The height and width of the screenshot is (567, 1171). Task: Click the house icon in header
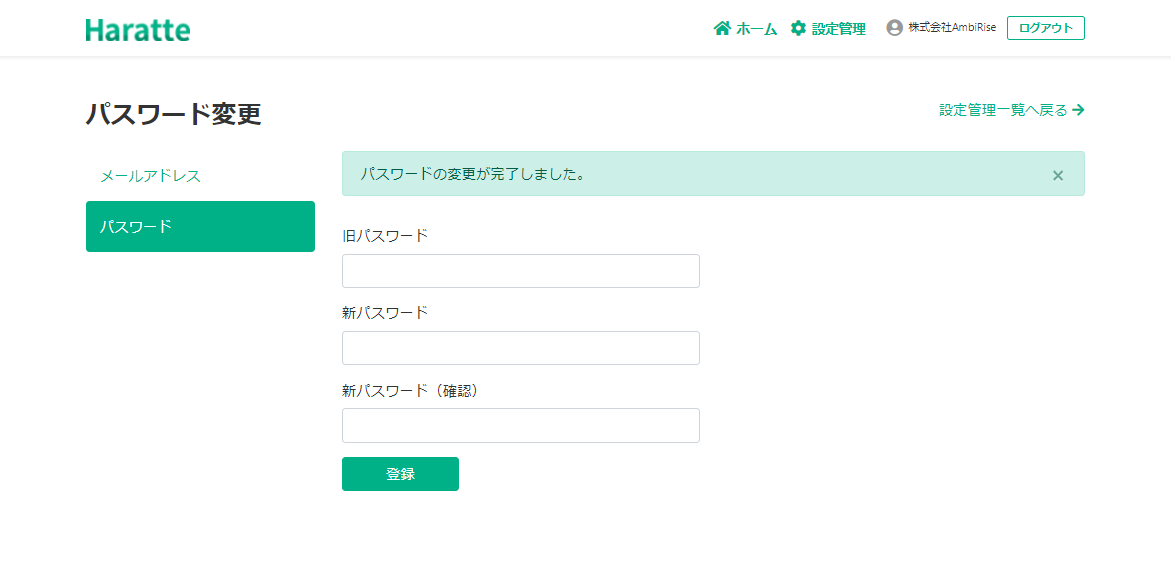pyautogui.click(x=722, y=28)
